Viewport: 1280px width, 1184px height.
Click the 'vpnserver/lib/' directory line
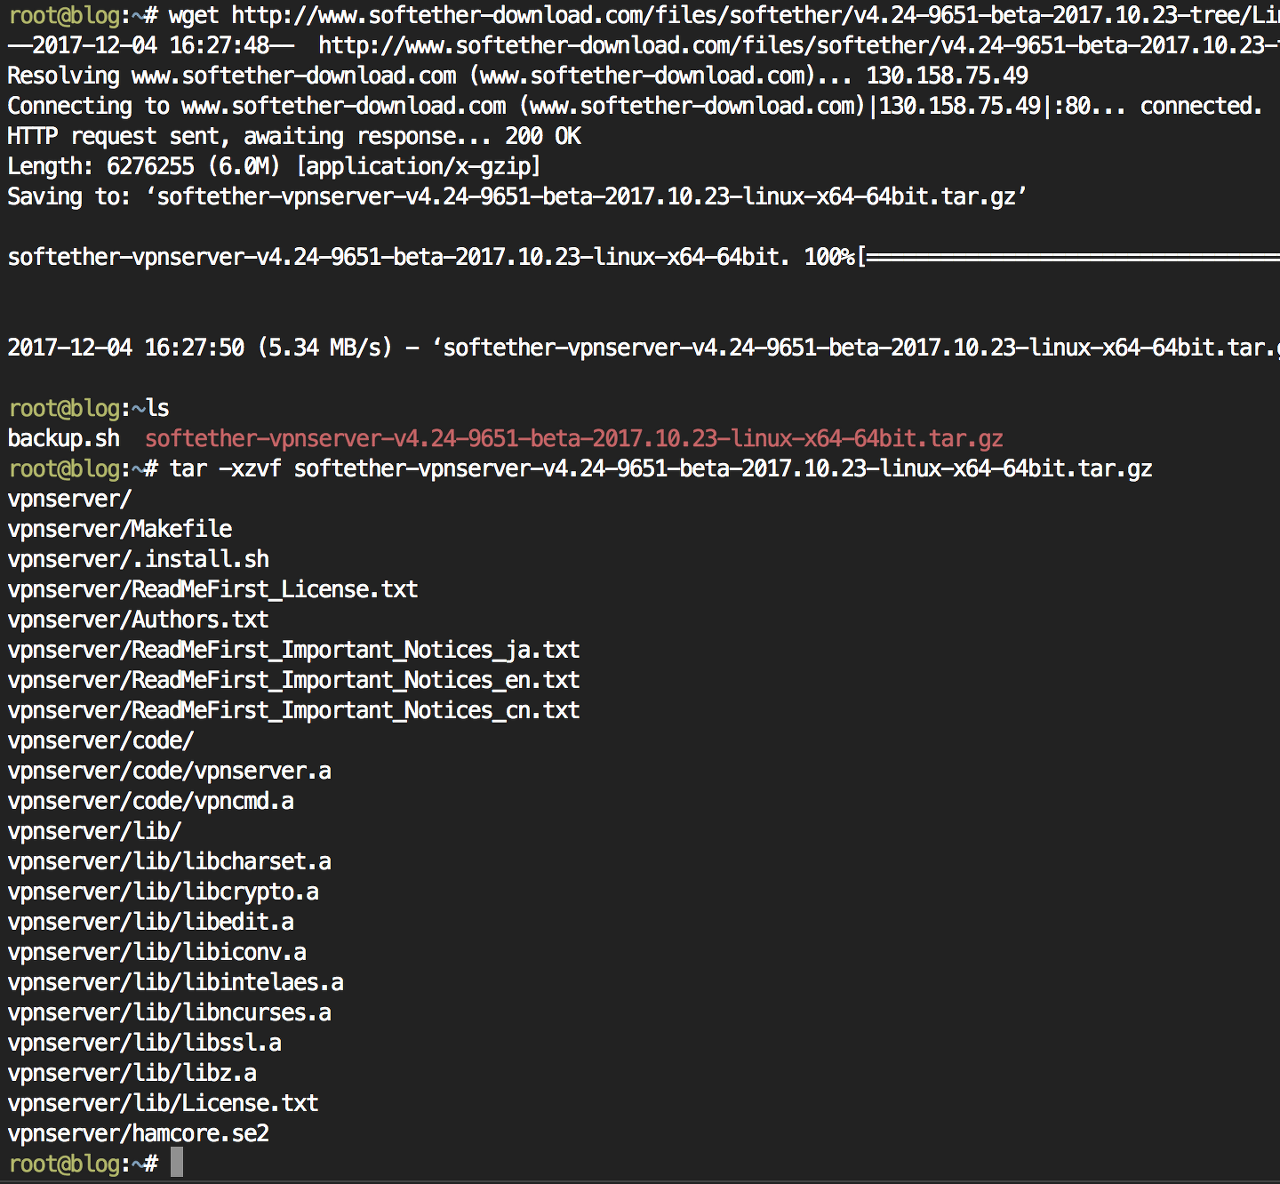[95, 831]
